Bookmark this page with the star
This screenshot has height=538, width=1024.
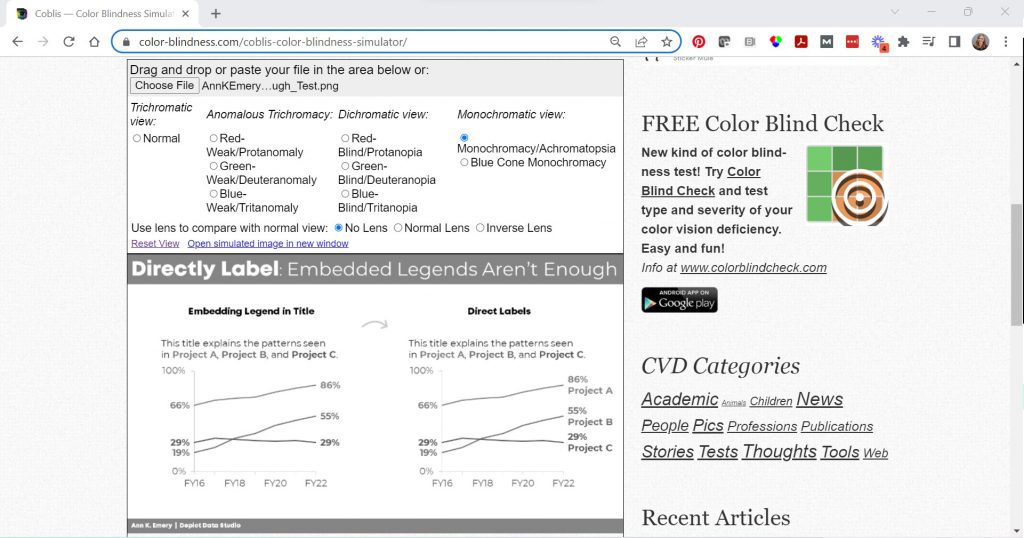click(666, 42)
